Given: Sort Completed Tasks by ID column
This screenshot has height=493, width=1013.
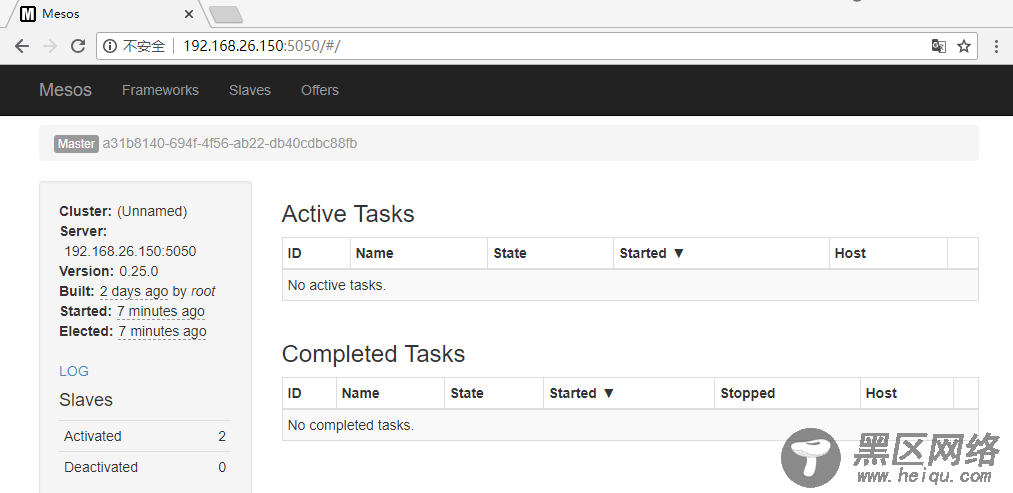Looking at the screenshot, I should tap(295, 393).
